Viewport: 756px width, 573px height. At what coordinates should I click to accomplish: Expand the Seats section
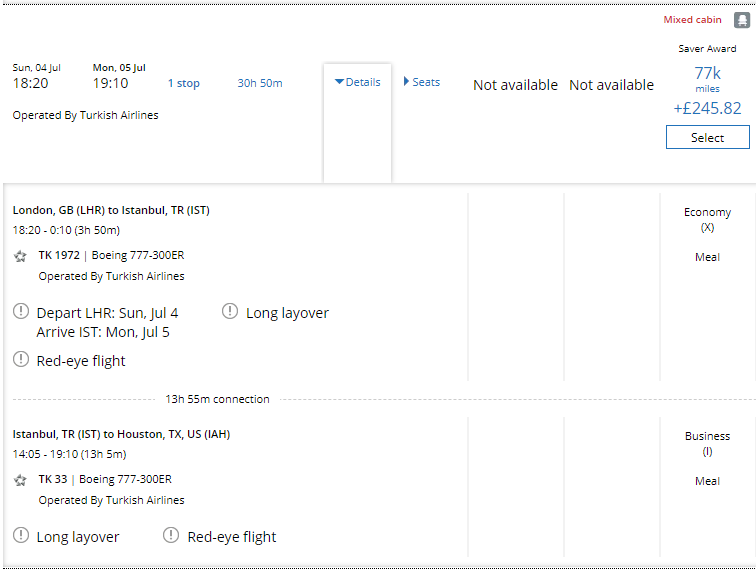coord(421,82)
